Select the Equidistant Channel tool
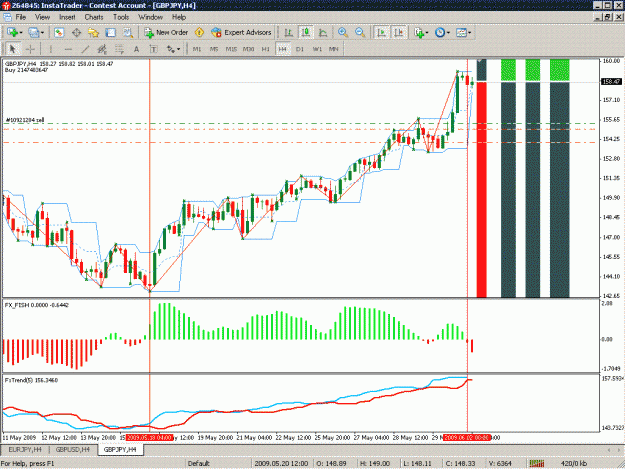The height and width of the screenshot is (469, 625). point(102,49)
